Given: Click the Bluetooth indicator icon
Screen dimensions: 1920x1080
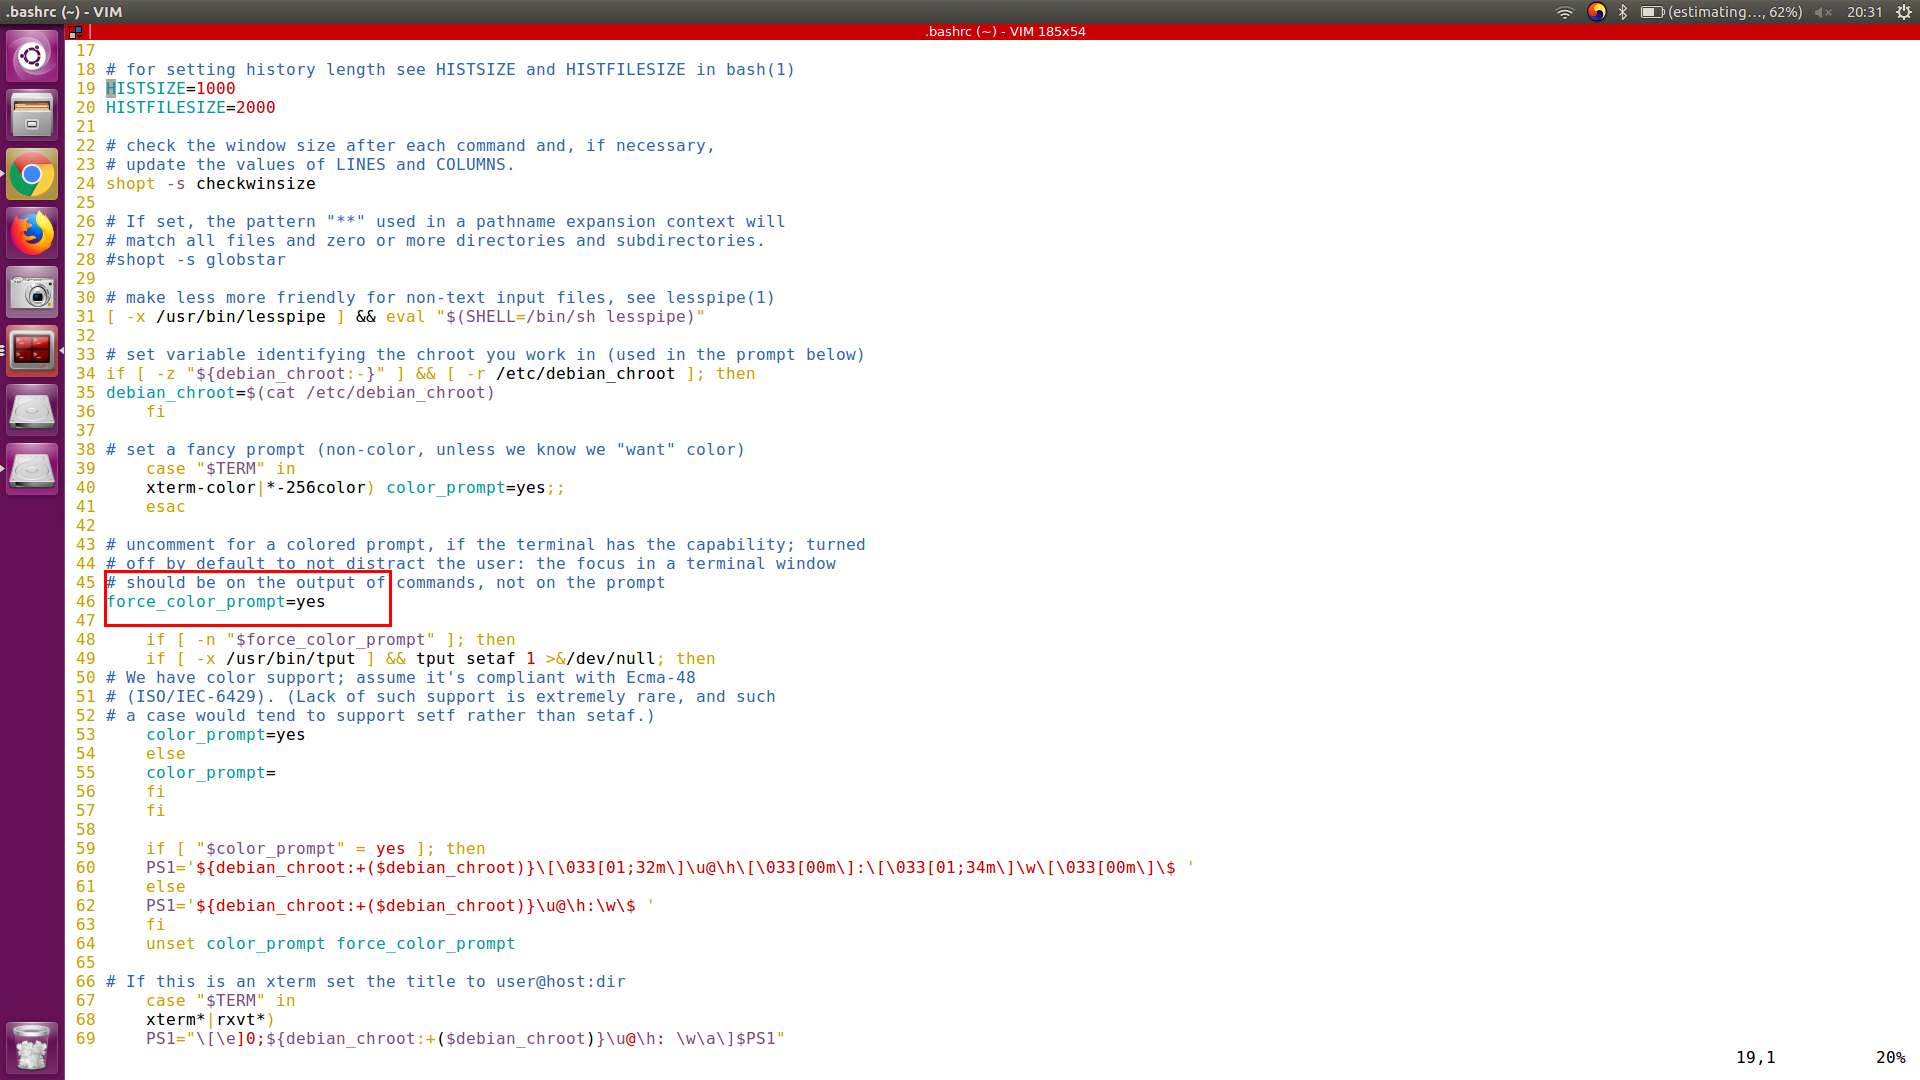Looking at the screenshot, I should (x=1623, y=12).
